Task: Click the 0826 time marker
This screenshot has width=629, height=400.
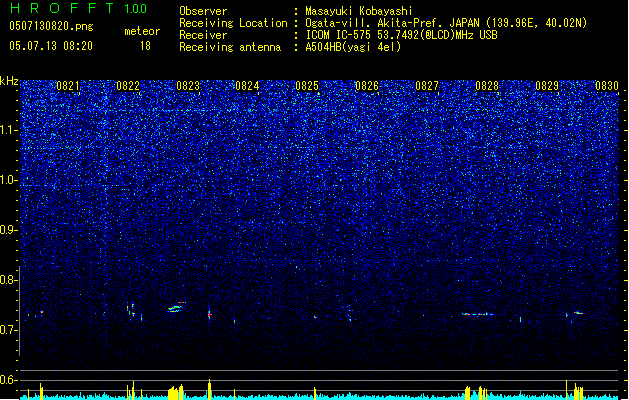Action: pyautogui.click(x=367, y=85)
